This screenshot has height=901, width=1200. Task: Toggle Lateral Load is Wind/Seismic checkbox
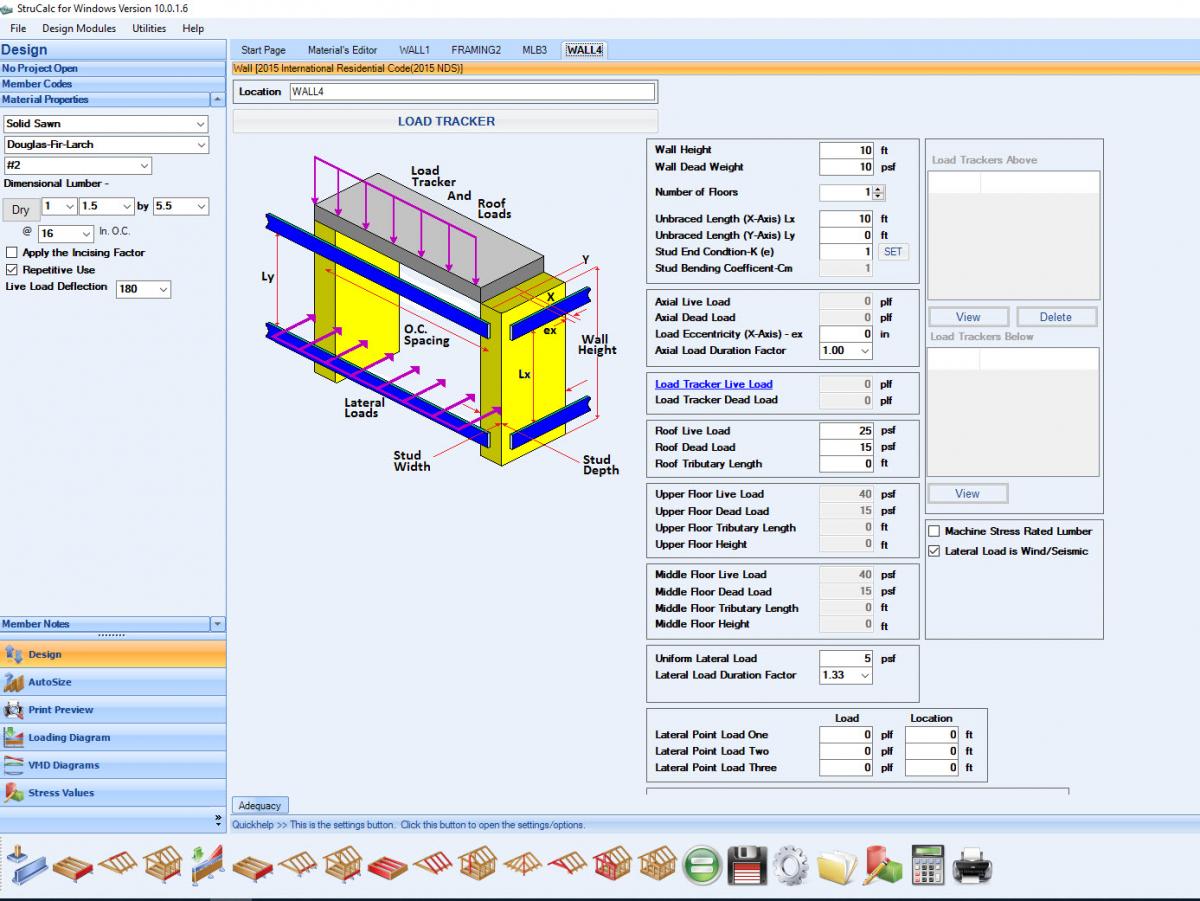point(935,551)
